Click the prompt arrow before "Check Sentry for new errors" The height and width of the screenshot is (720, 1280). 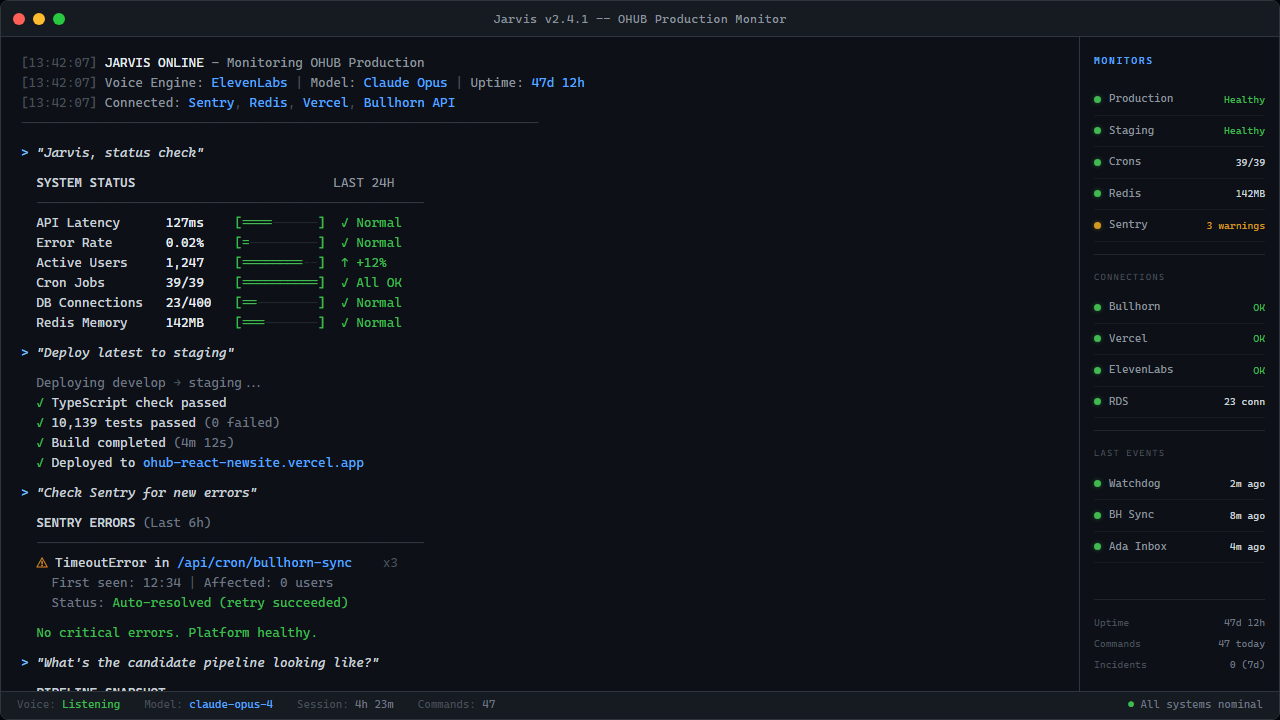[x=24, y=493]
